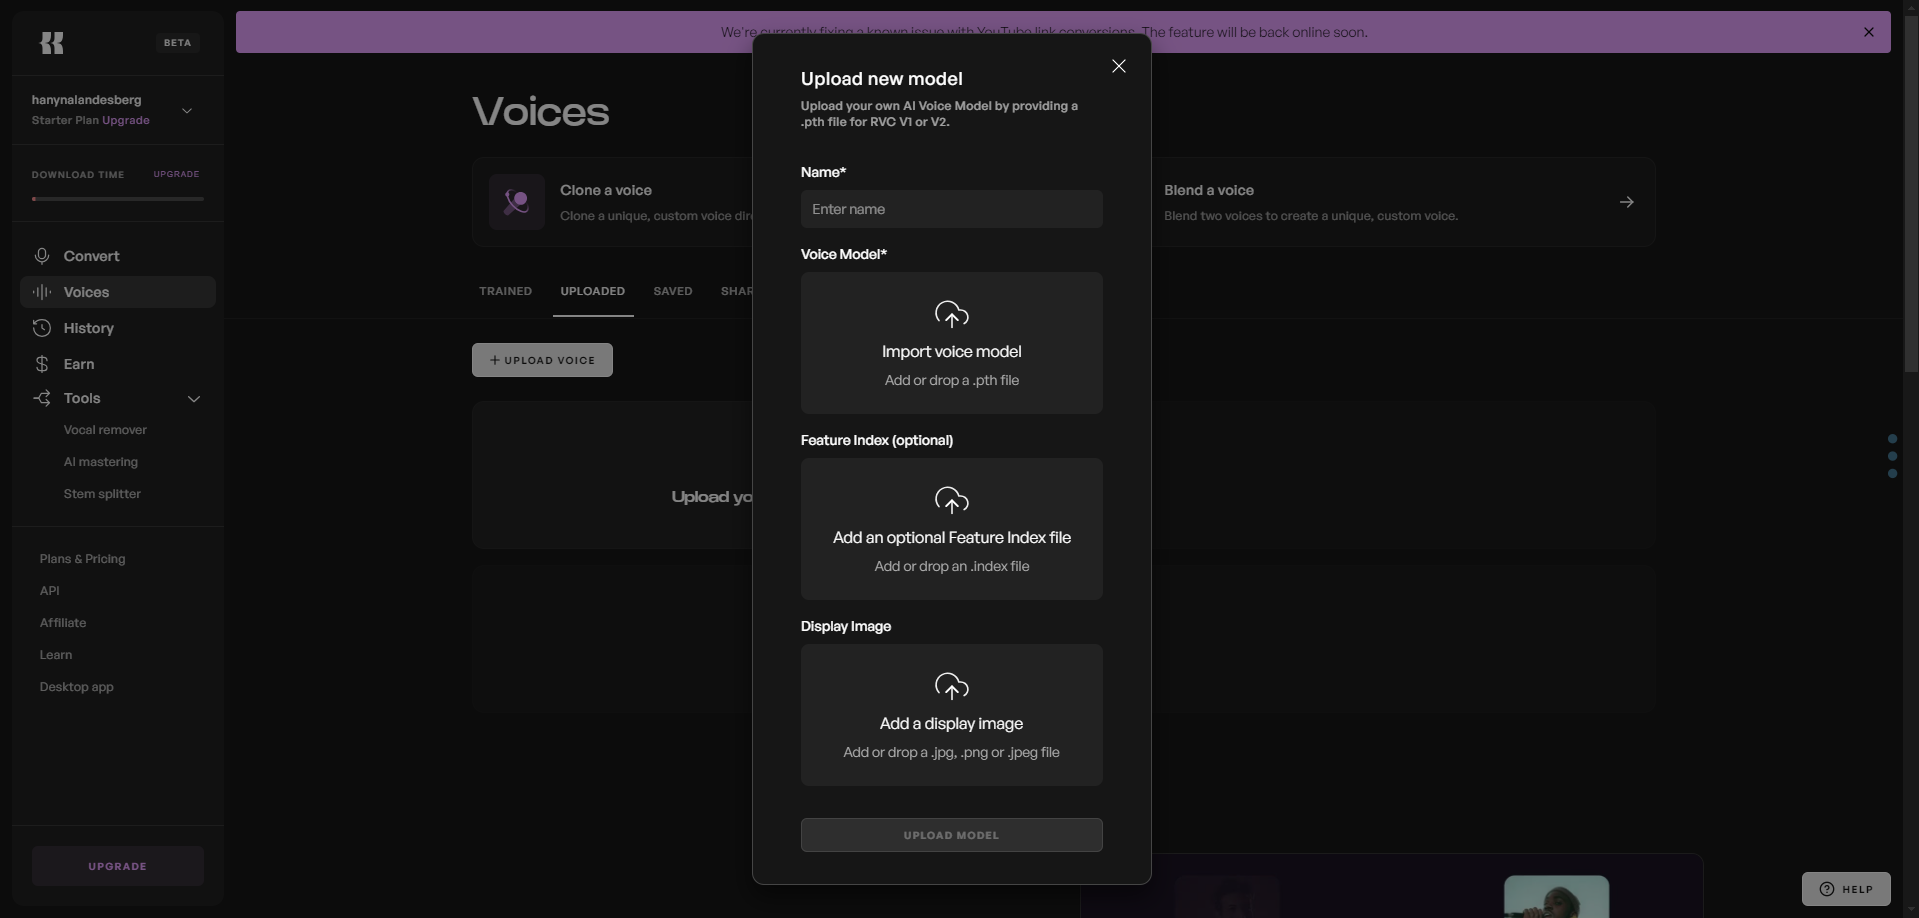Viewport: 1919px width, 918px height.
Task: Open the Affiliate link
Action: pyautogui.click(x=63, y=623)
